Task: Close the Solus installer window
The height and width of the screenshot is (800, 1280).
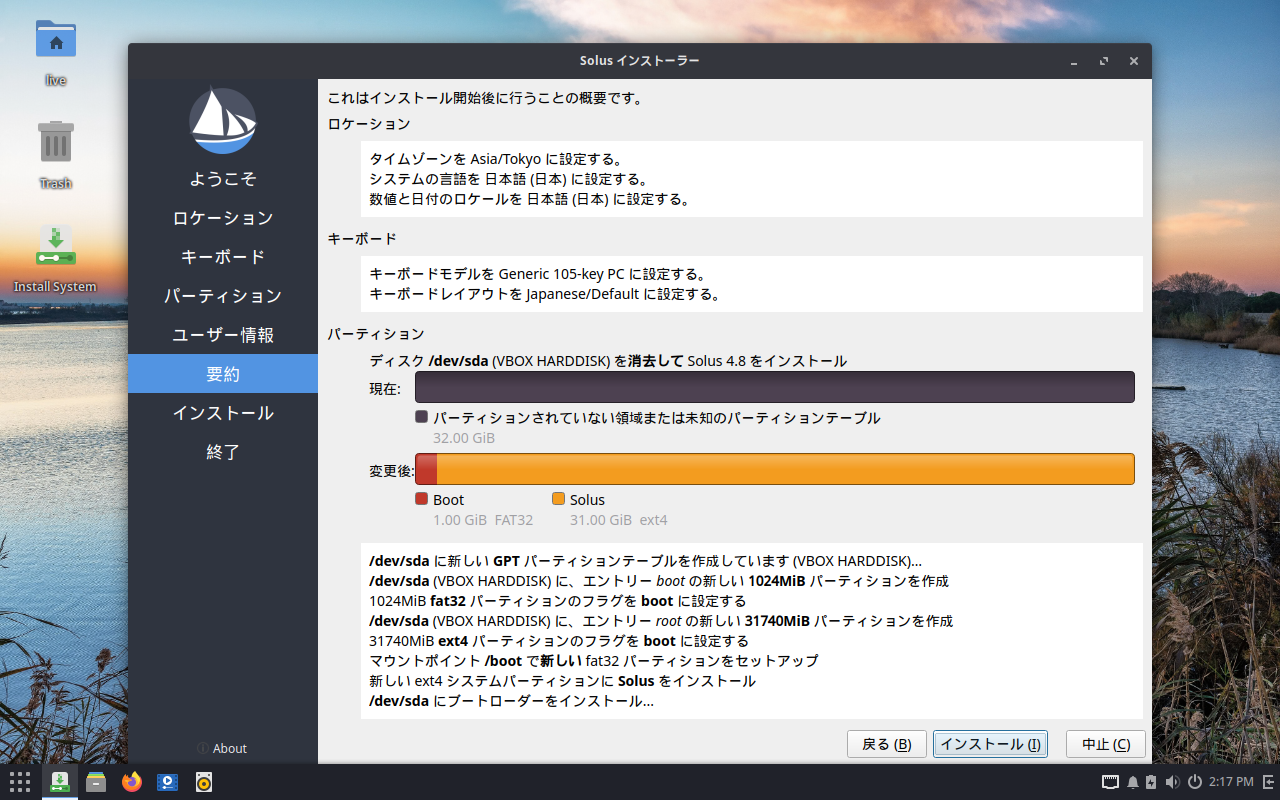Action: click(x=1134, y=61)
